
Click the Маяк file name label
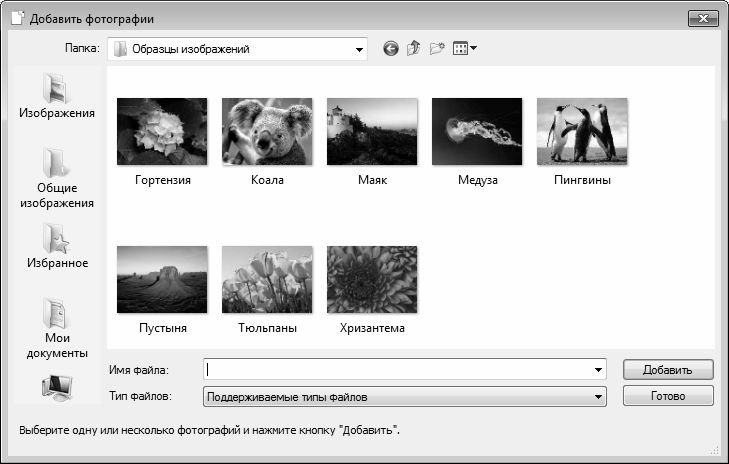click(372, 180)
